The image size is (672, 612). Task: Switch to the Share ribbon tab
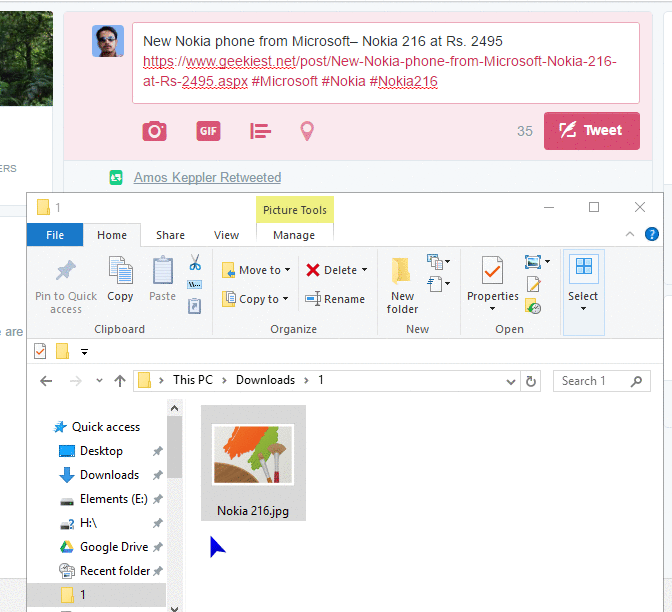(170, 235)
